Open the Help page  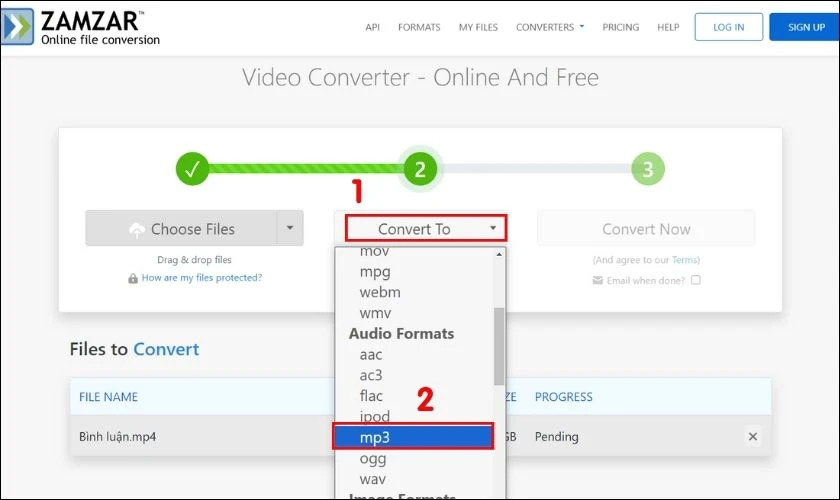pos(668,27)
